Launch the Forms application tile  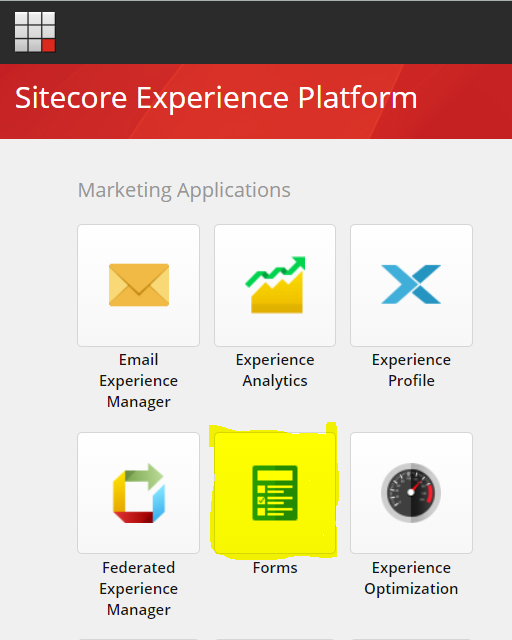click(275, 493)
